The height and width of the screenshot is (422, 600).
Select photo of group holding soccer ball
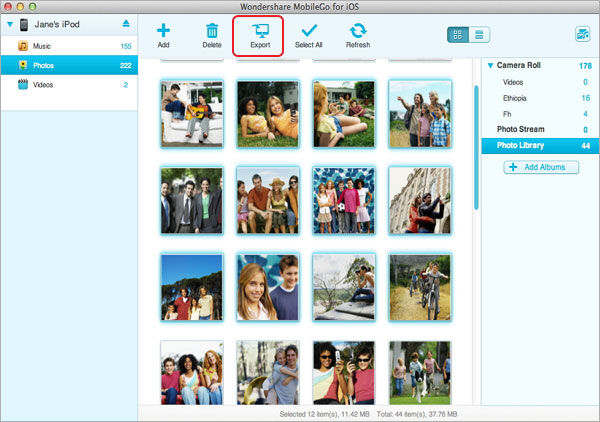(x=344, y=200)
